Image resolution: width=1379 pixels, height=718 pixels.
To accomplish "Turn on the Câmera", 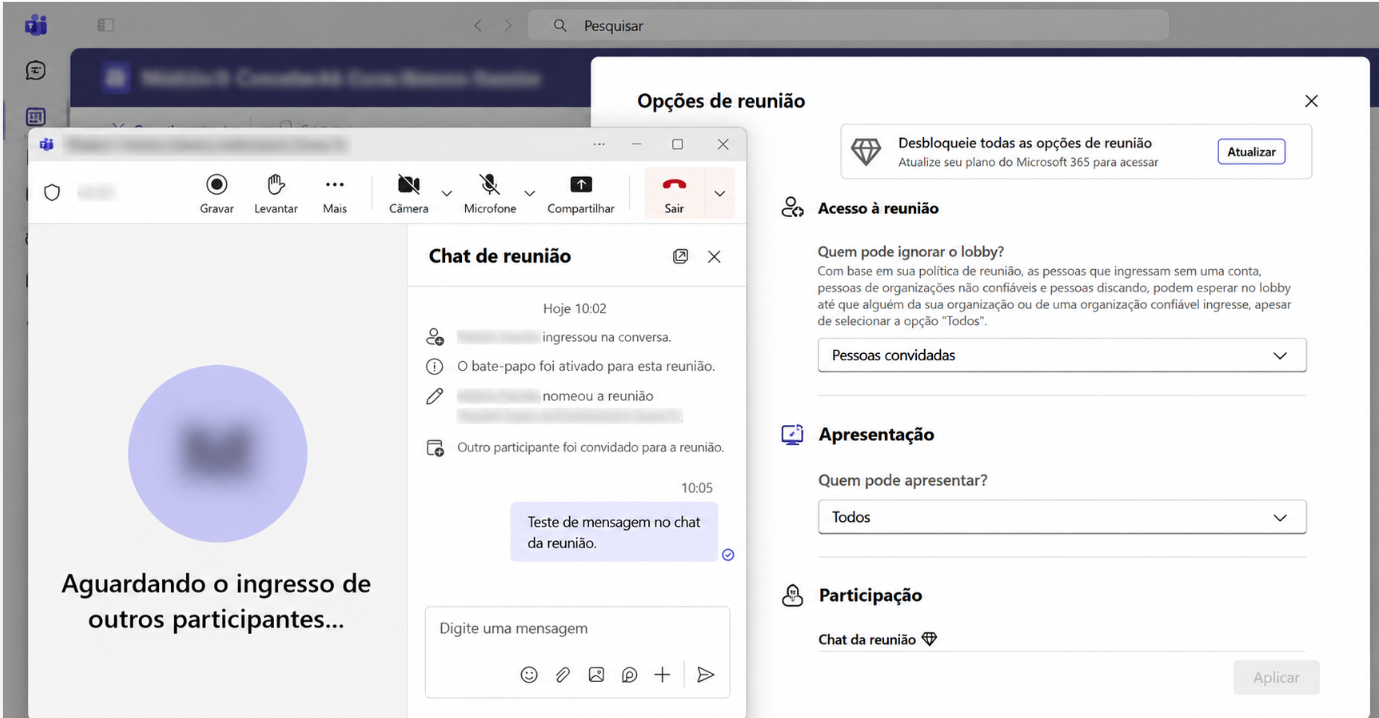I will point(409,193).
